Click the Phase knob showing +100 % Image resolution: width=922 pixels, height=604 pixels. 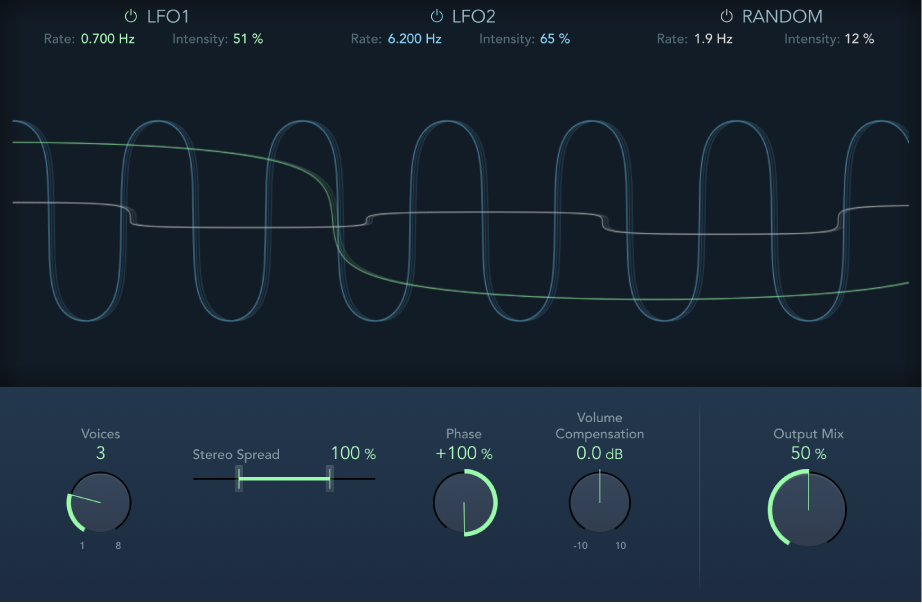coord(464,503)
